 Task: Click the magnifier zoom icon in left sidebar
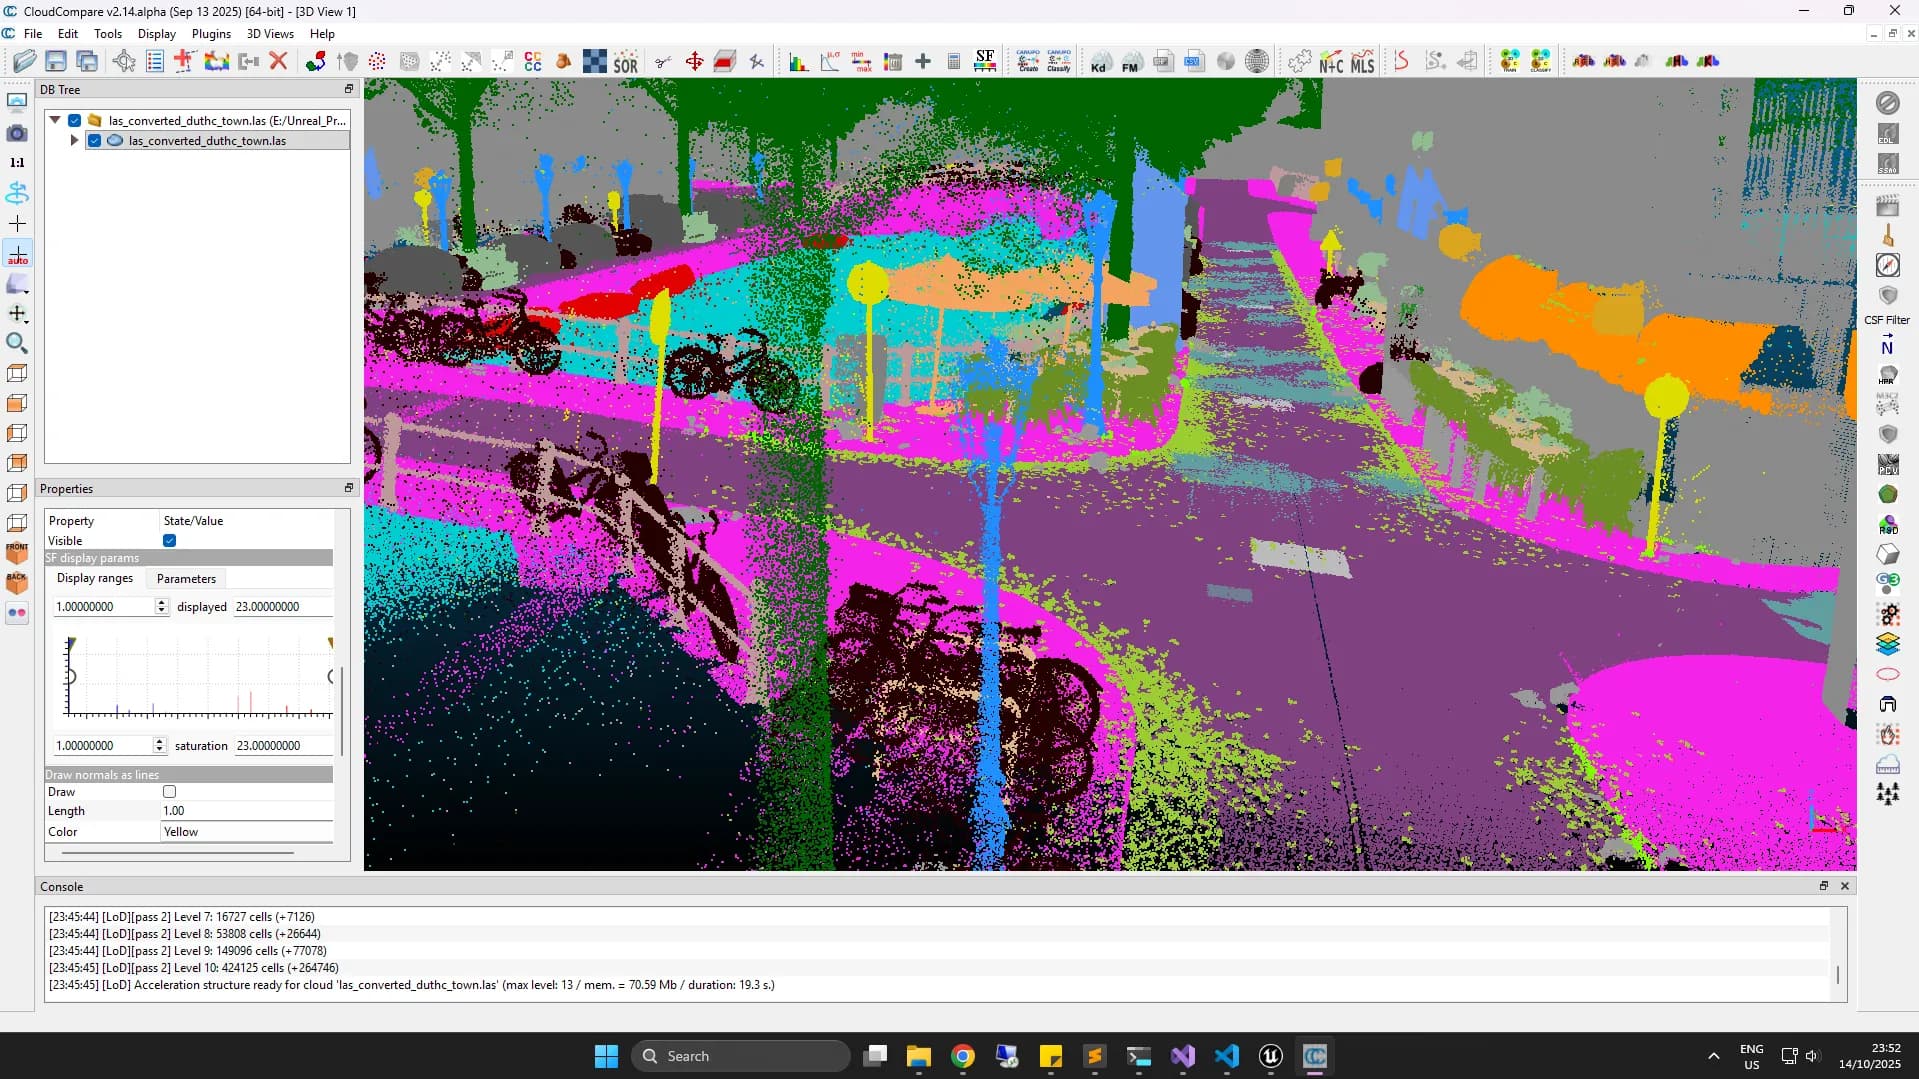[x=17, y=343]
